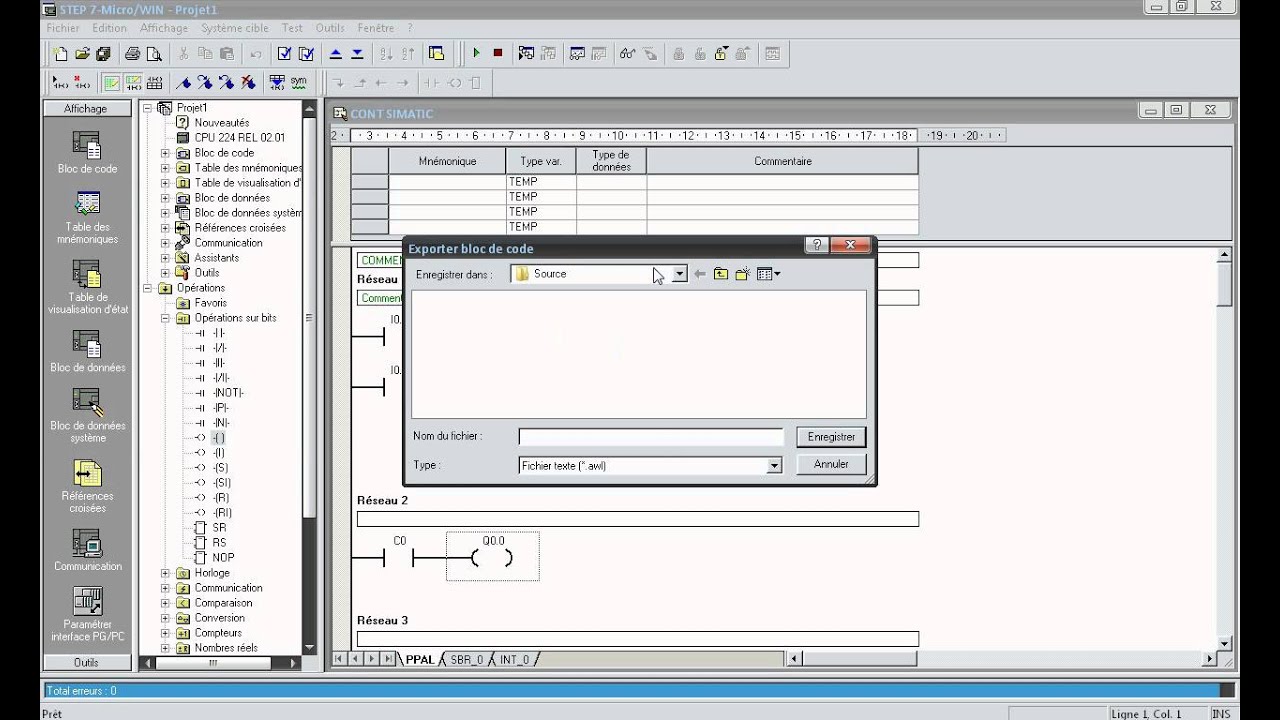This screenshot has width=1280, height=720.
Task: Select the NOP instruction in tree
Action: [x=223, y=558]
